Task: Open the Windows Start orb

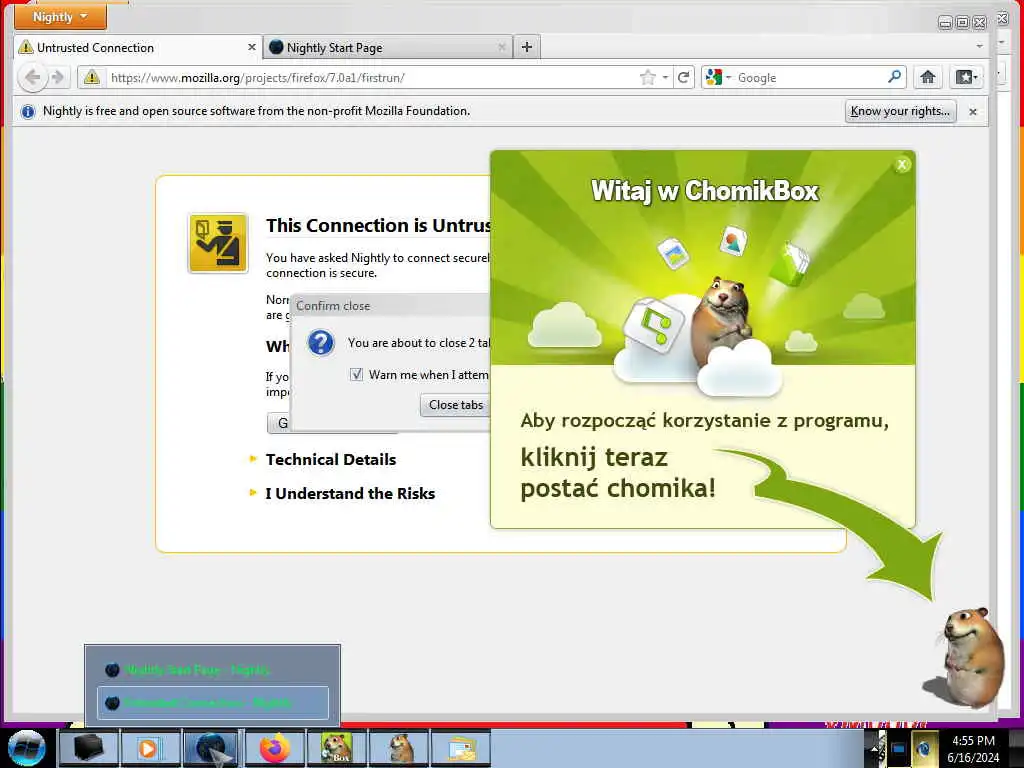Action: point(27,748)
